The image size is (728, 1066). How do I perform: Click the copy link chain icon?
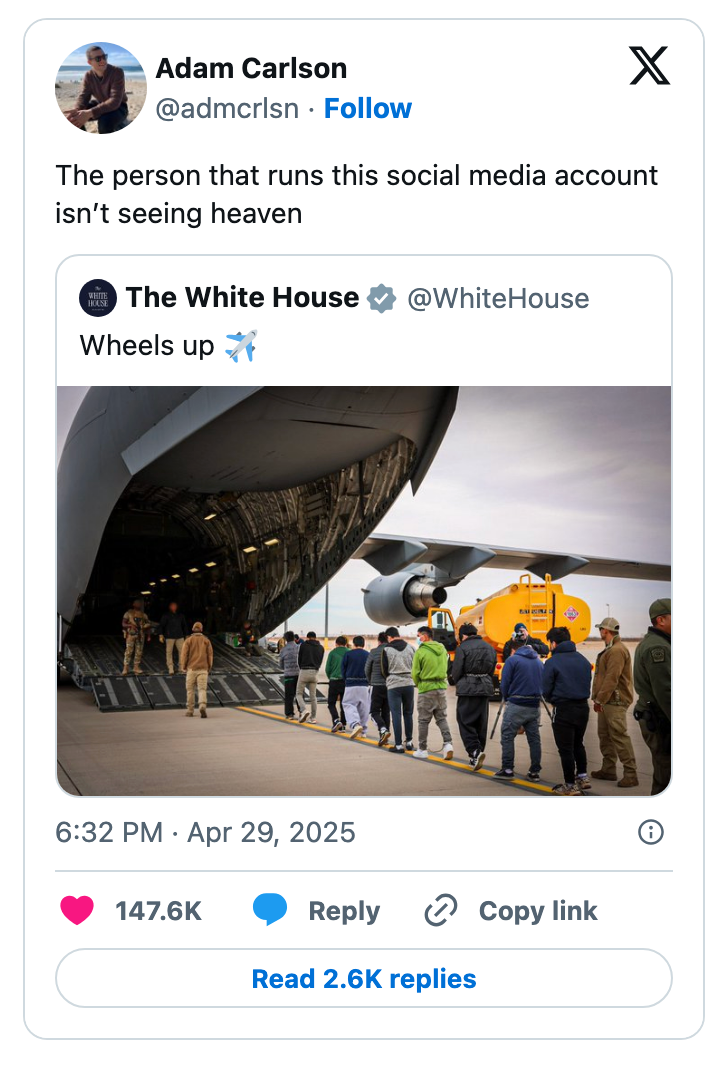(440, 910)
